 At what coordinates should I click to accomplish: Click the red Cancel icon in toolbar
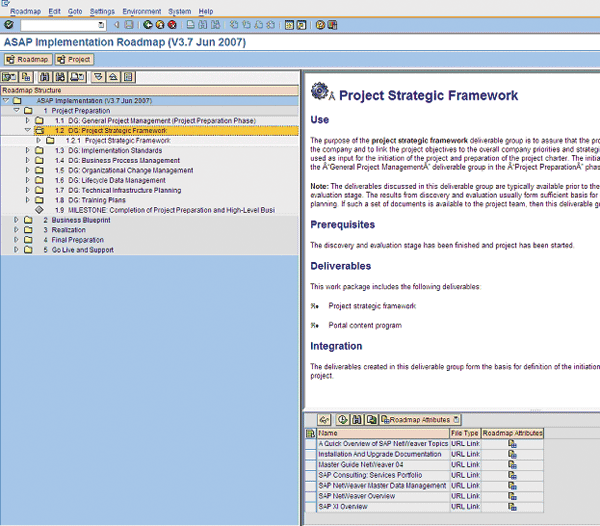171,24
